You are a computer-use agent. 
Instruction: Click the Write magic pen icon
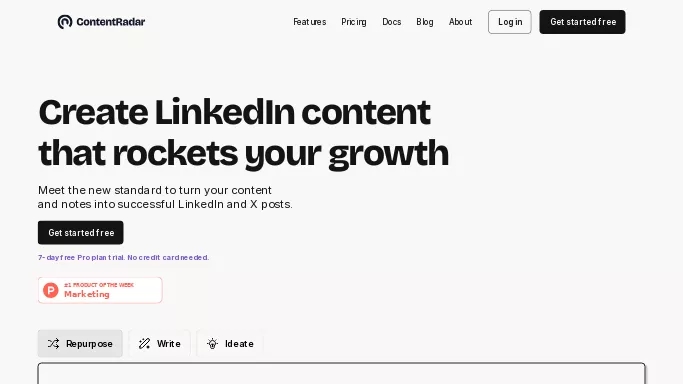(144, 344)
